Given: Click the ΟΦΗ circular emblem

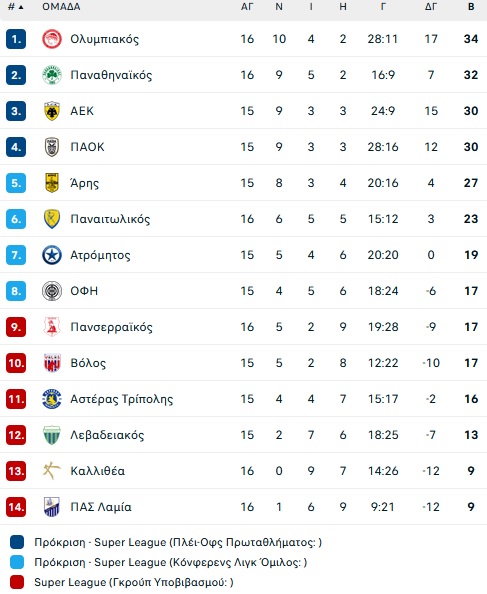Looking at the screenshot, I should 52,291.
